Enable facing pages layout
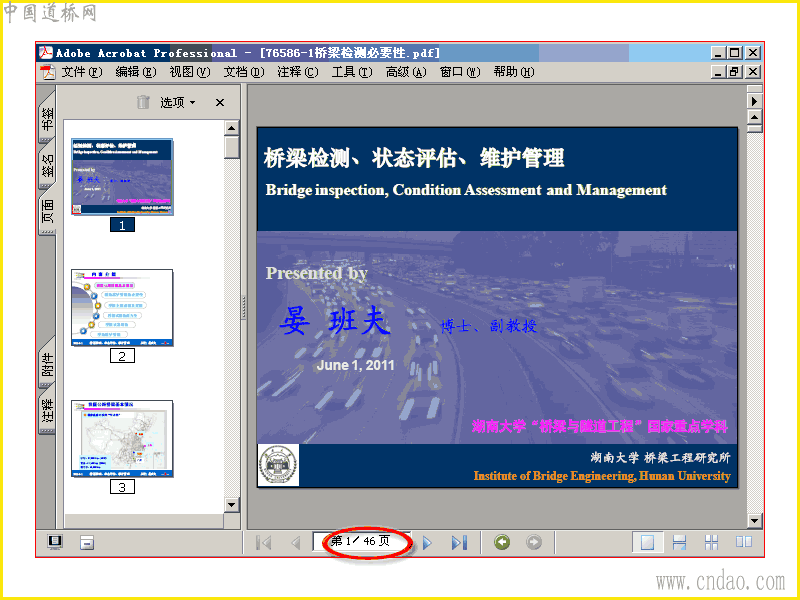Image resolution: width=800 pixels, height=600 pixels. [x=743, y=542]
